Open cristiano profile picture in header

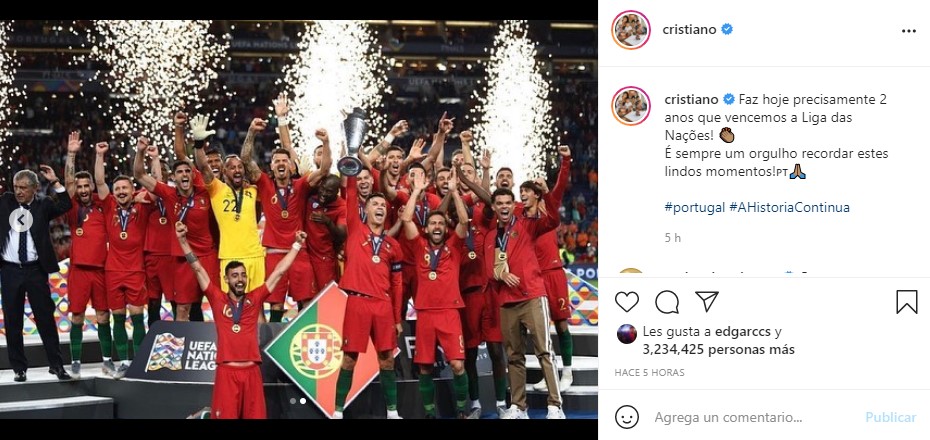coord(631,30)
